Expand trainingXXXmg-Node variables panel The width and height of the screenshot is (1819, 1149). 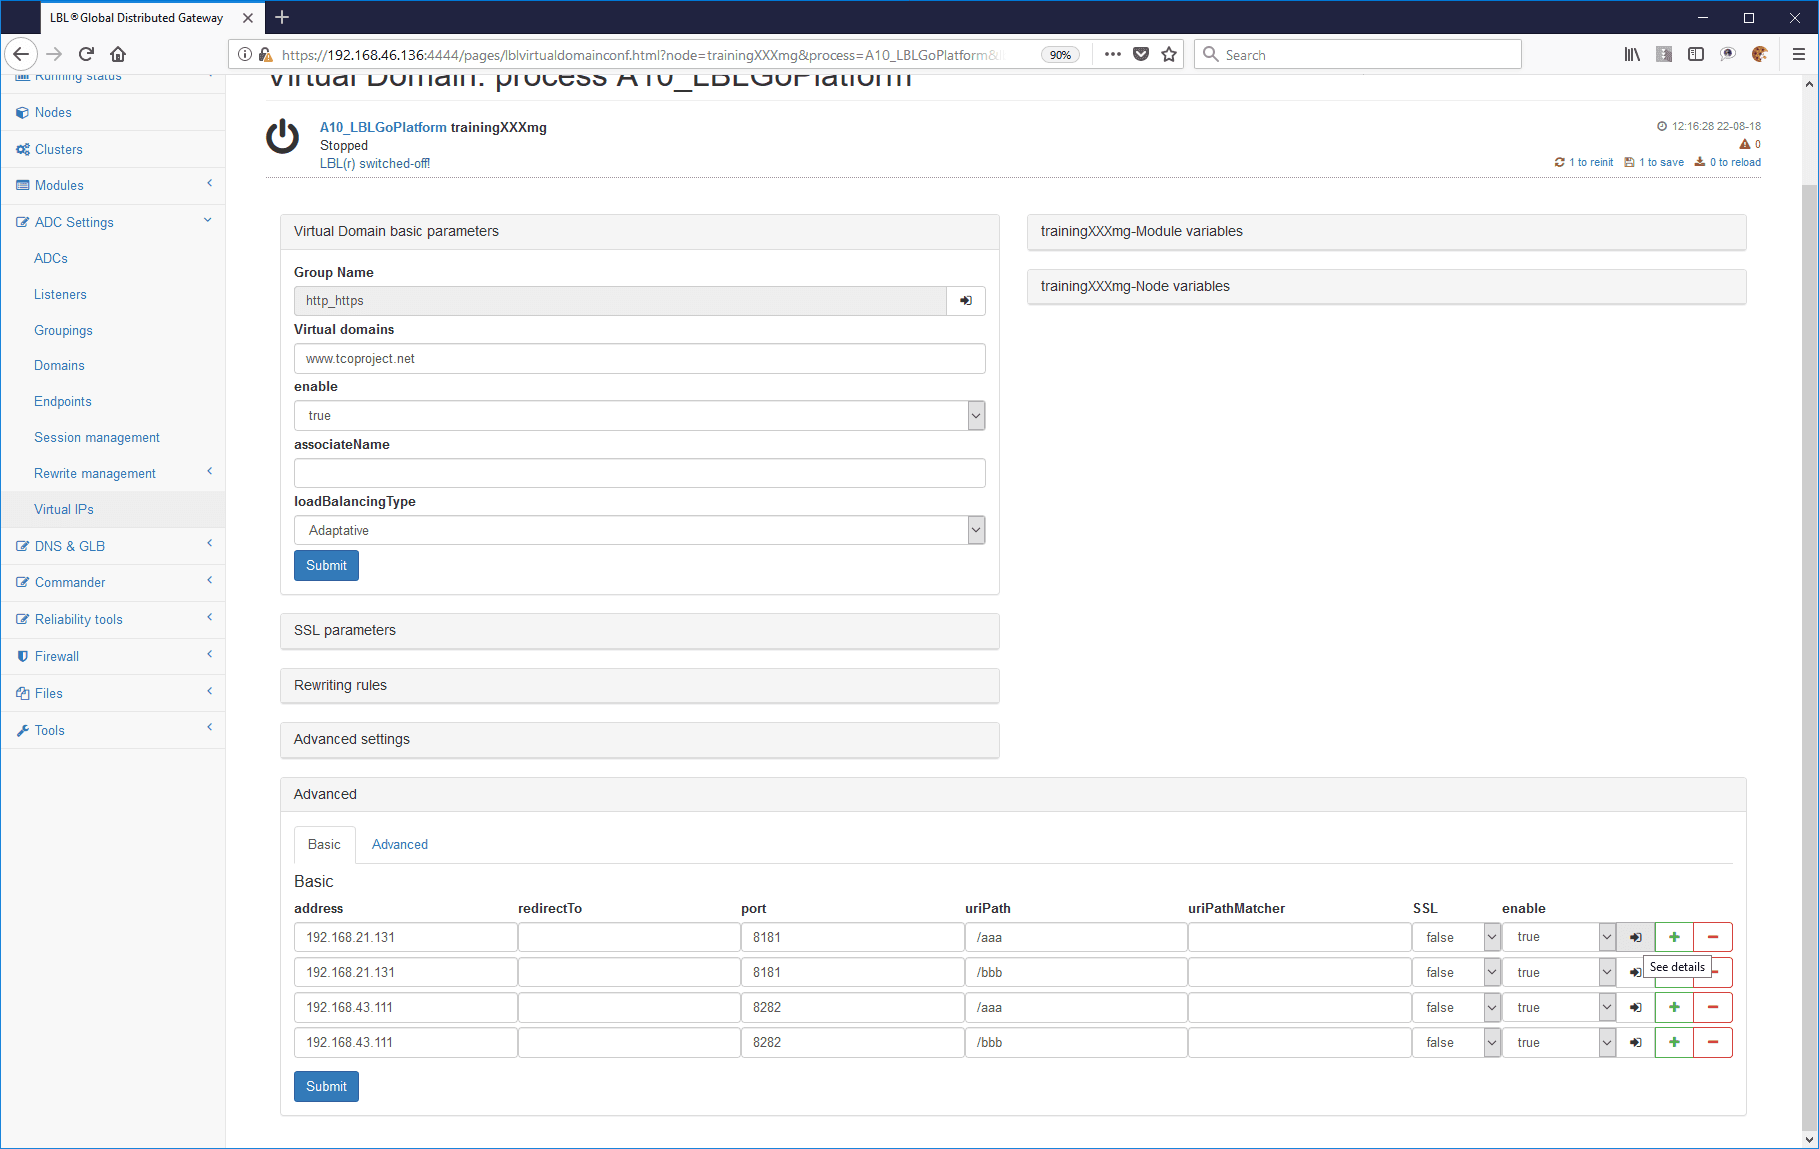click(x=1386, y=286)
